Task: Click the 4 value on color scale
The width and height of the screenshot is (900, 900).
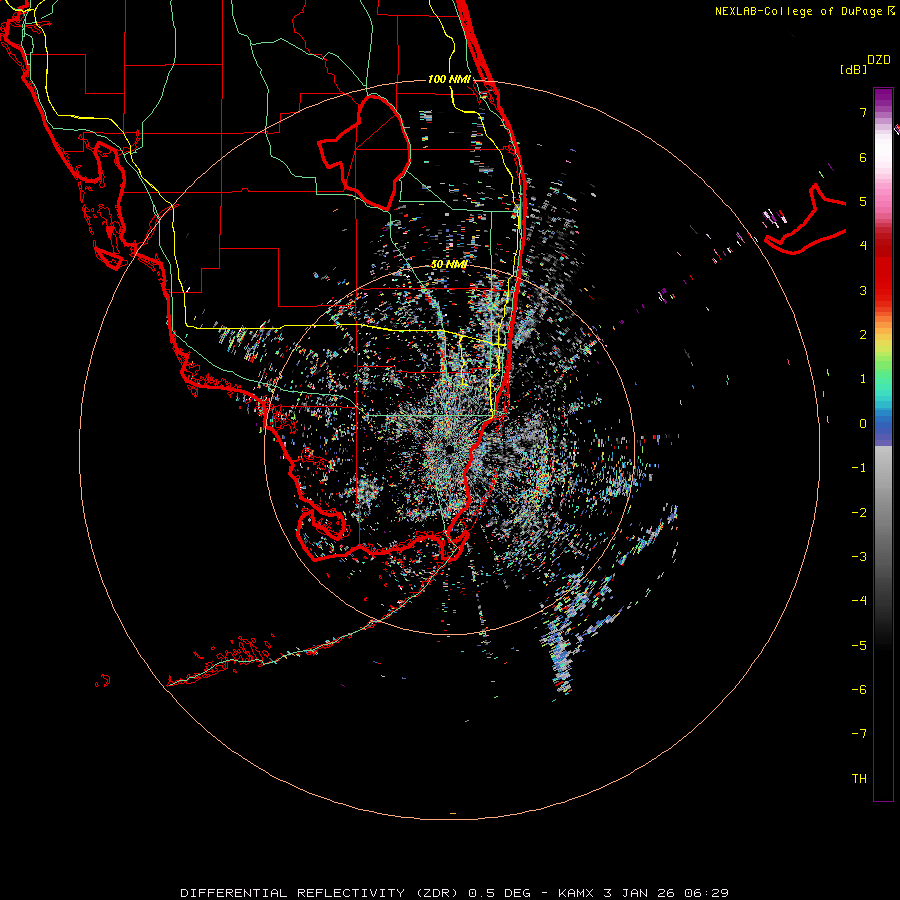Action: (863, 246)
